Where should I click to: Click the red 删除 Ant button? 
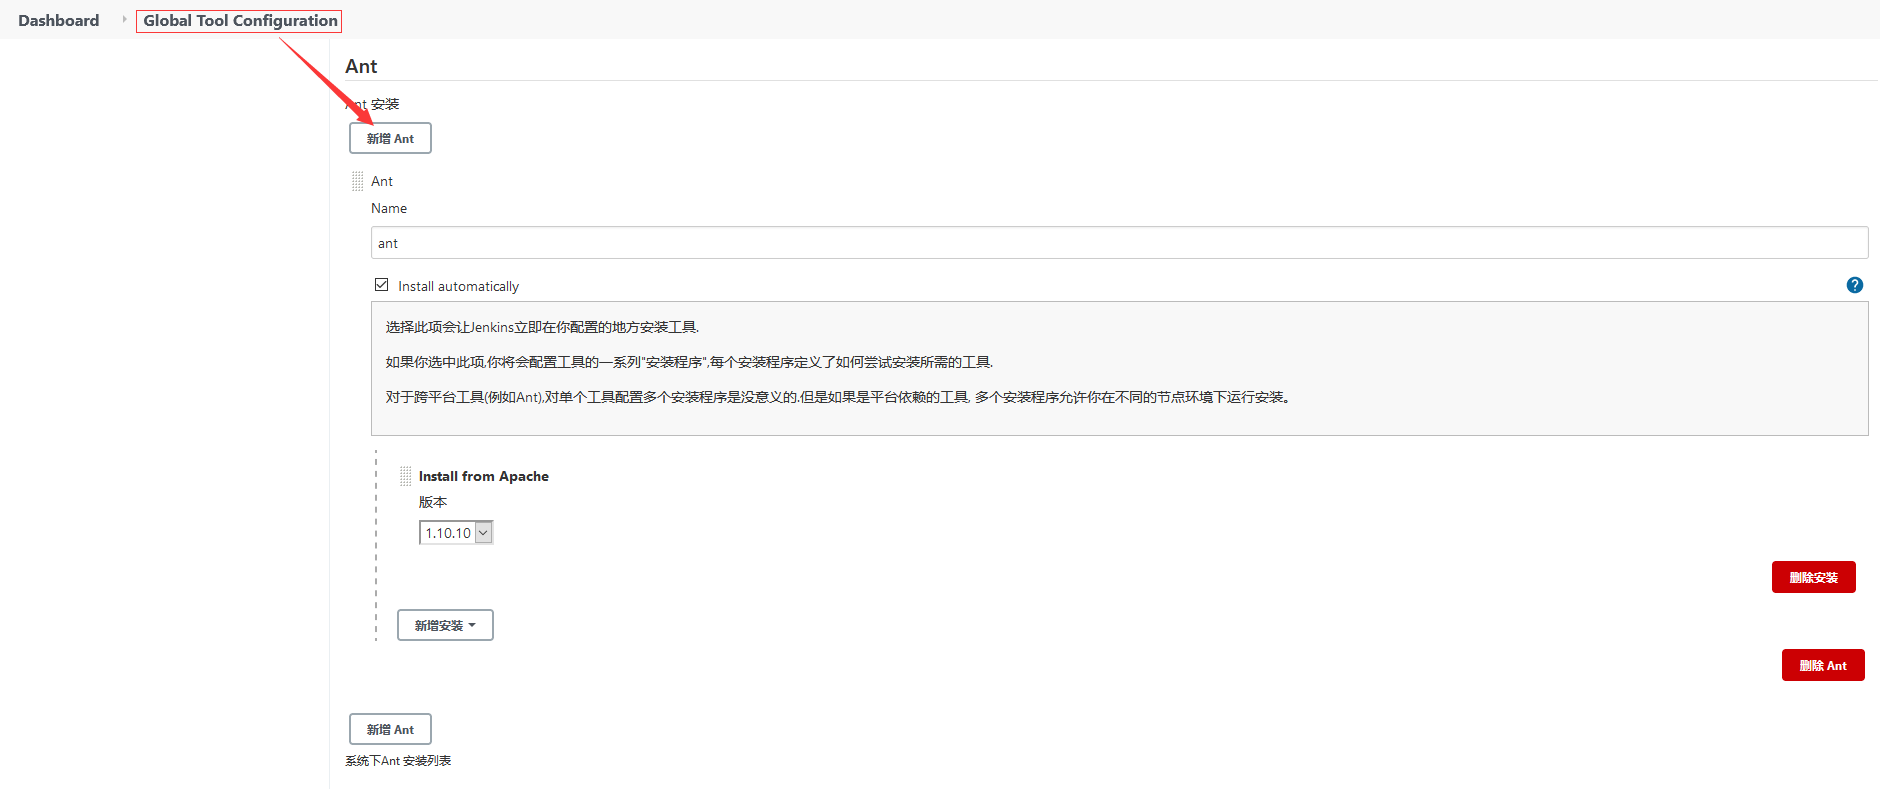1822,665
